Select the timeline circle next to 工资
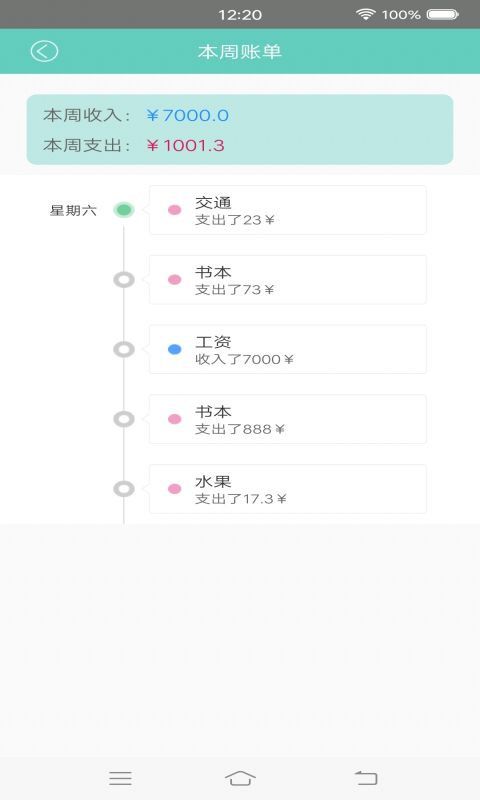 pyautogui.click(x=124, y=349)
